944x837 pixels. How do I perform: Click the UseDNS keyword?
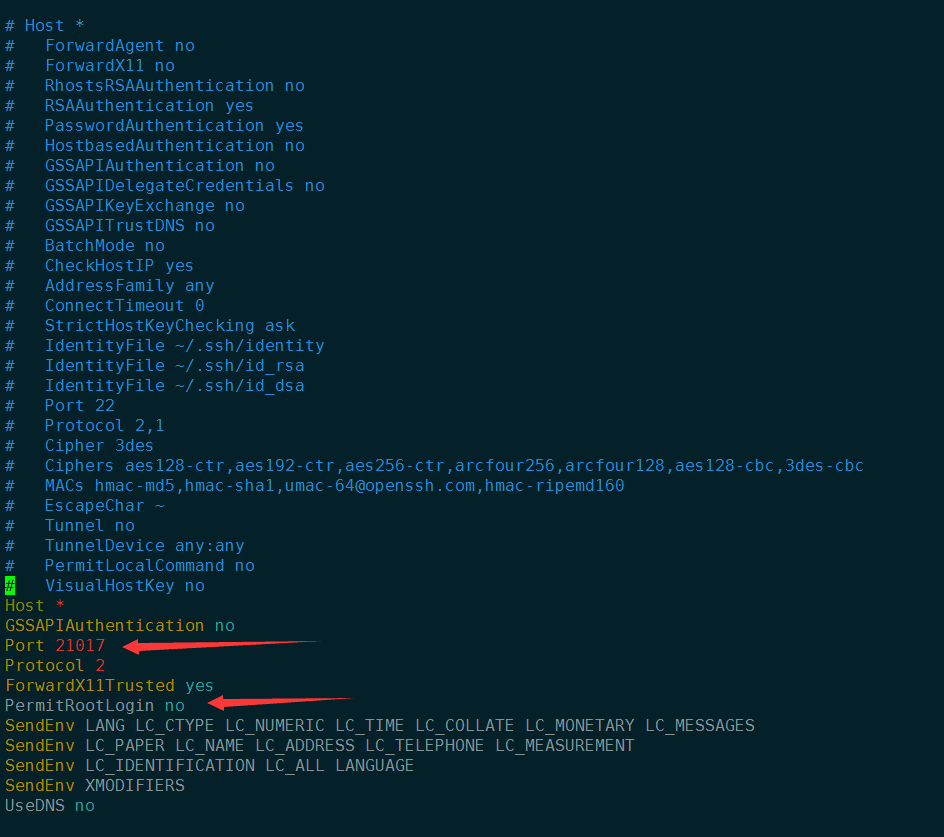coord(35,806)
